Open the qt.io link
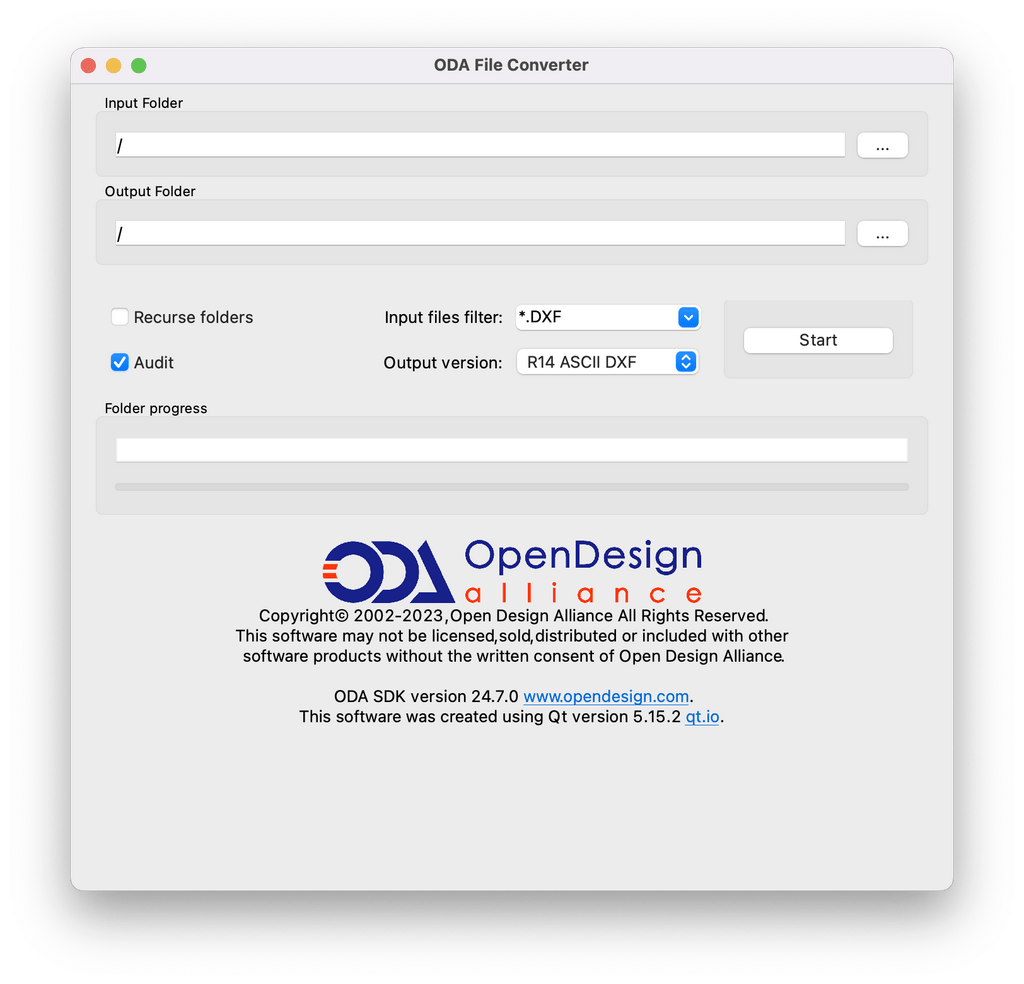 [x=702, y=716]
